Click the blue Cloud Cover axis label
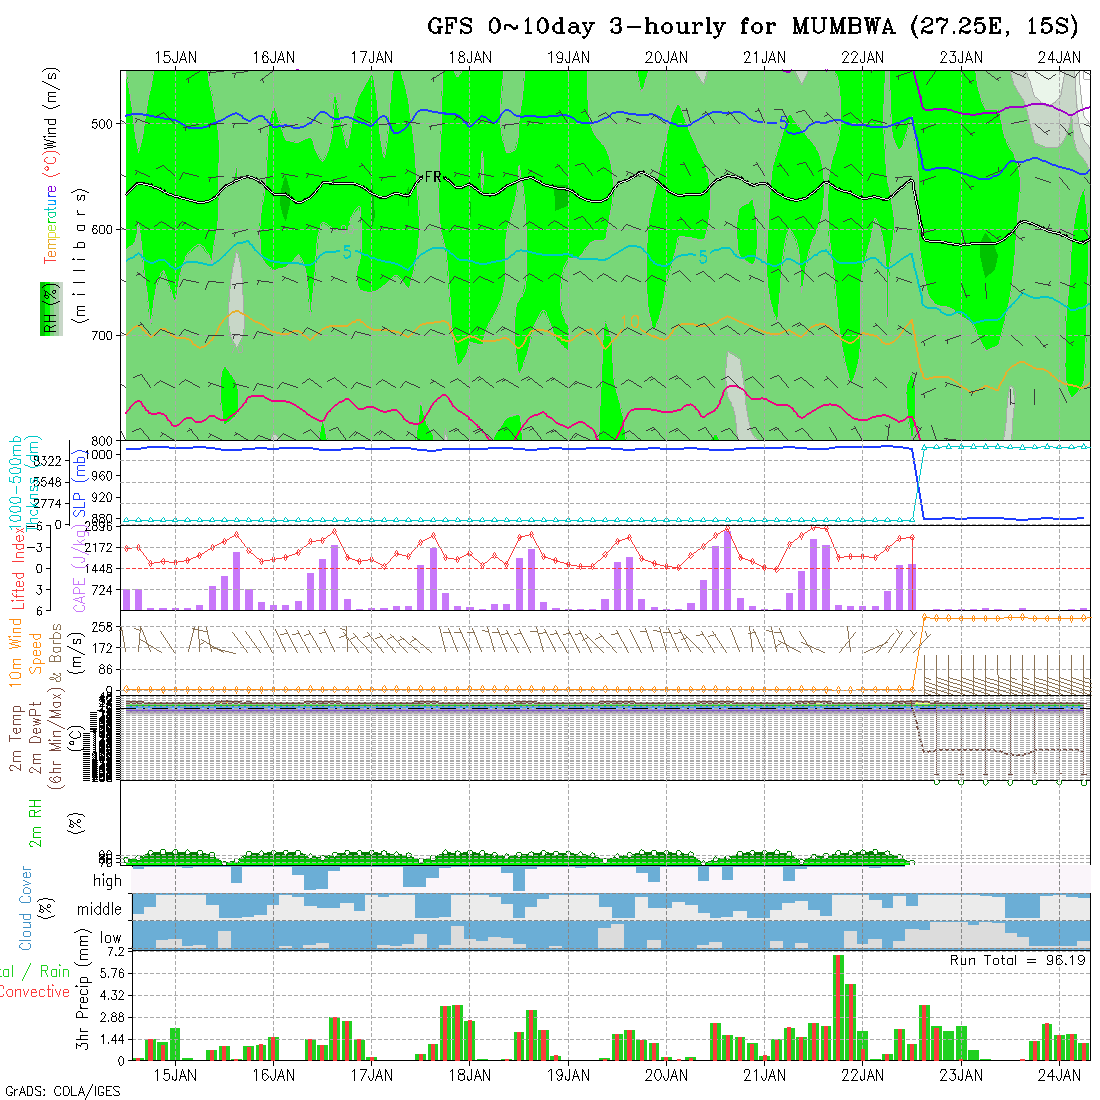 pyautogui.click(x=26, y=908)
